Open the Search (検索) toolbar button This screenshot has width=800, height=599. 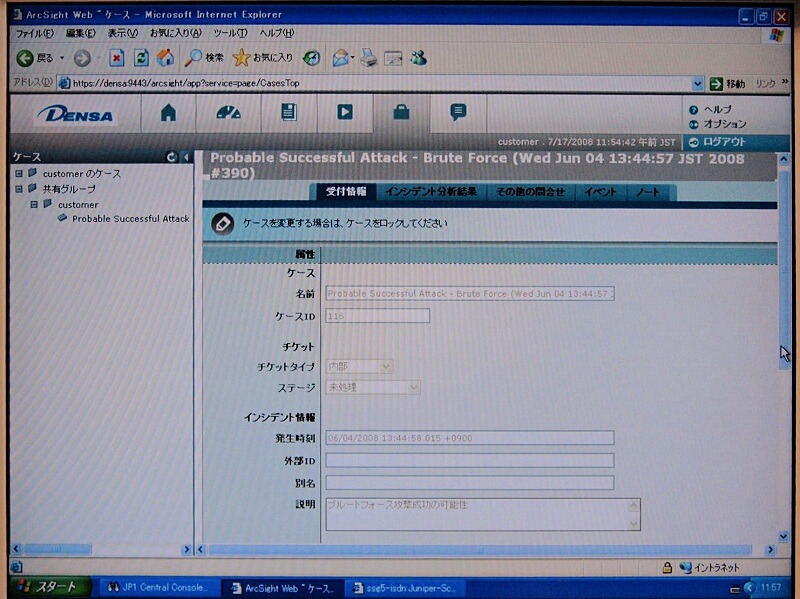click(204, 58)
